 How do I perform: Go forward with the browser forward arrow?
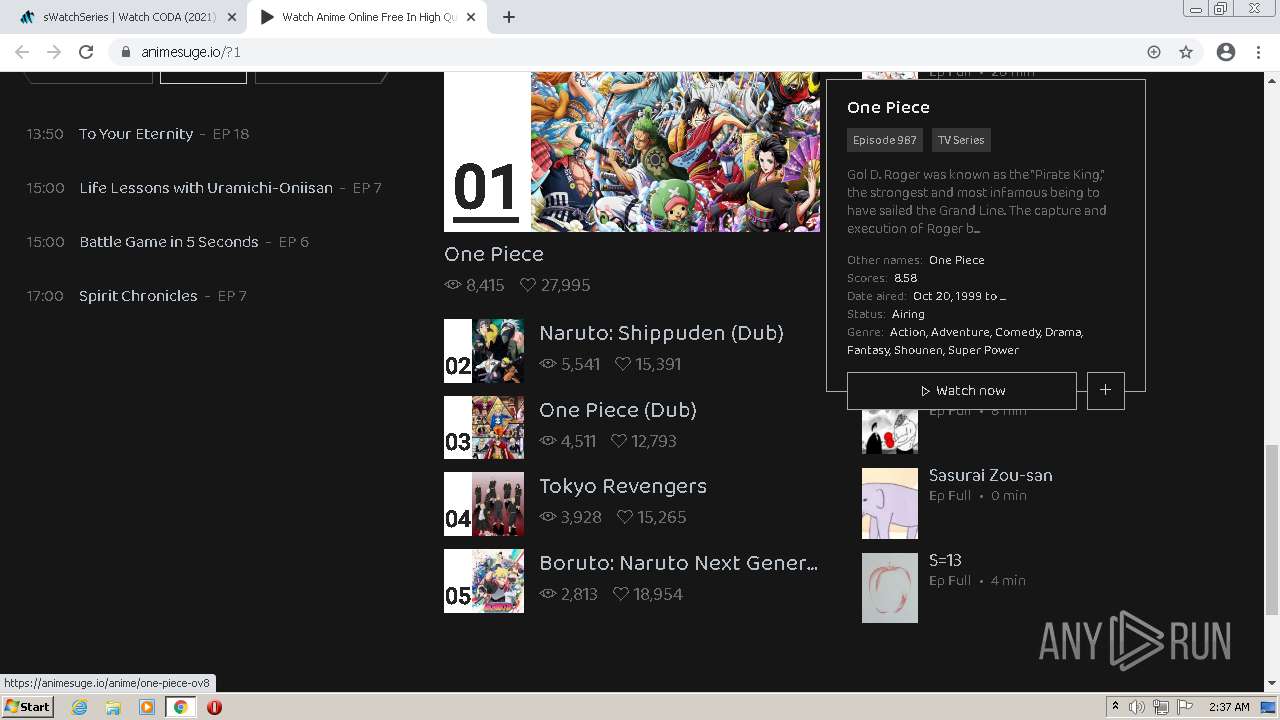tap(54, 52)
